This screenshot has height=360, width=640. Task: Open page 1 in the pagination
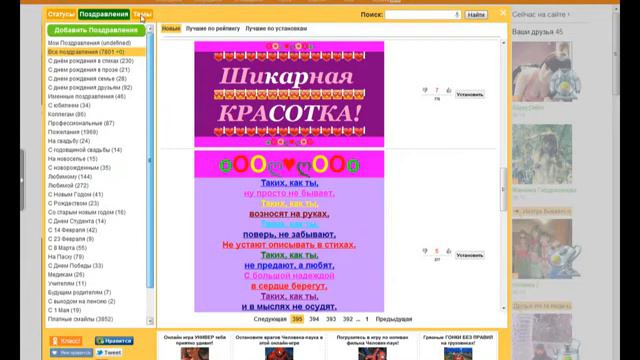(367, 319)
